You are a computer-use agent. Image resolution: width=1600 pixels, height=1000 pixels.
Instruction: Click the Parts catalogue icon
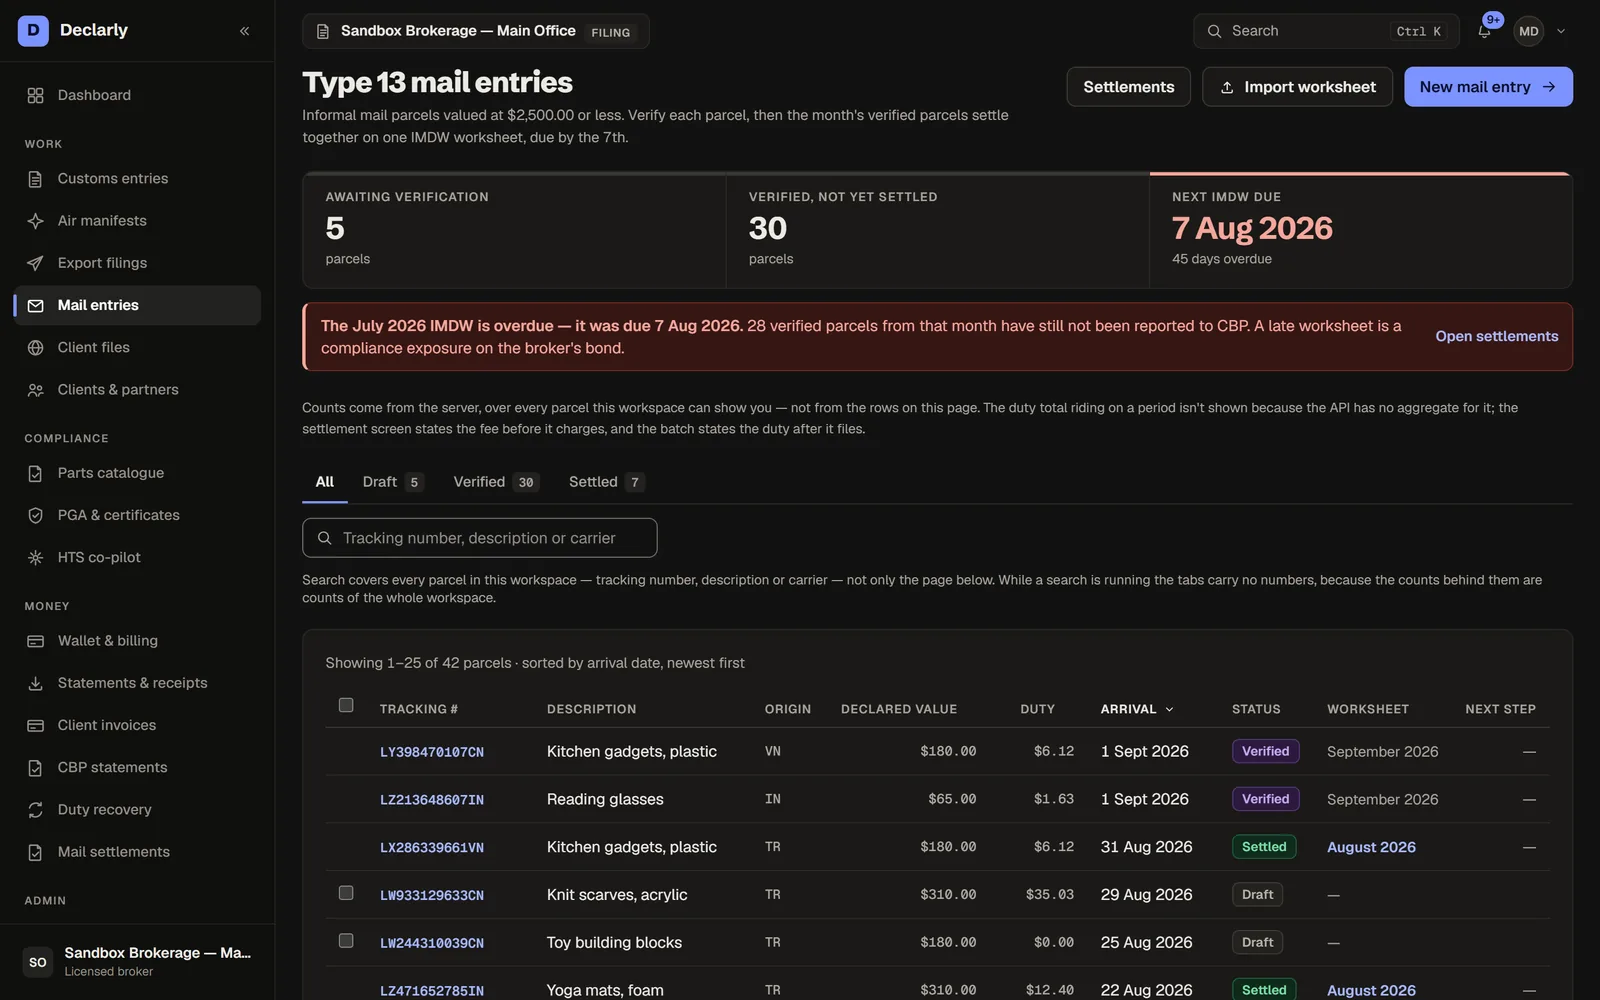(36, 473)
